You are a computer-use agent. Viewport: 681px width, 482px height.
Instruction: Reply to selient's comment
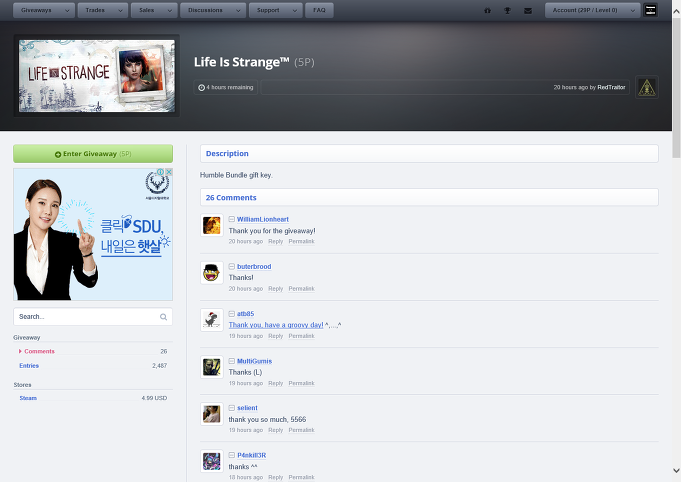275,430
